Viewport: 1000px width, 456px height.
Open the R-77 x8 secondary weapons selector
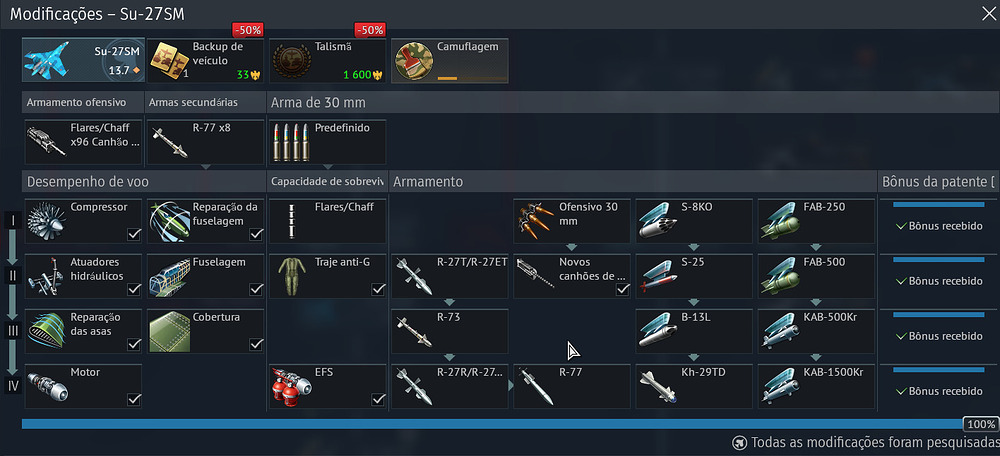[x=205, y=142]
